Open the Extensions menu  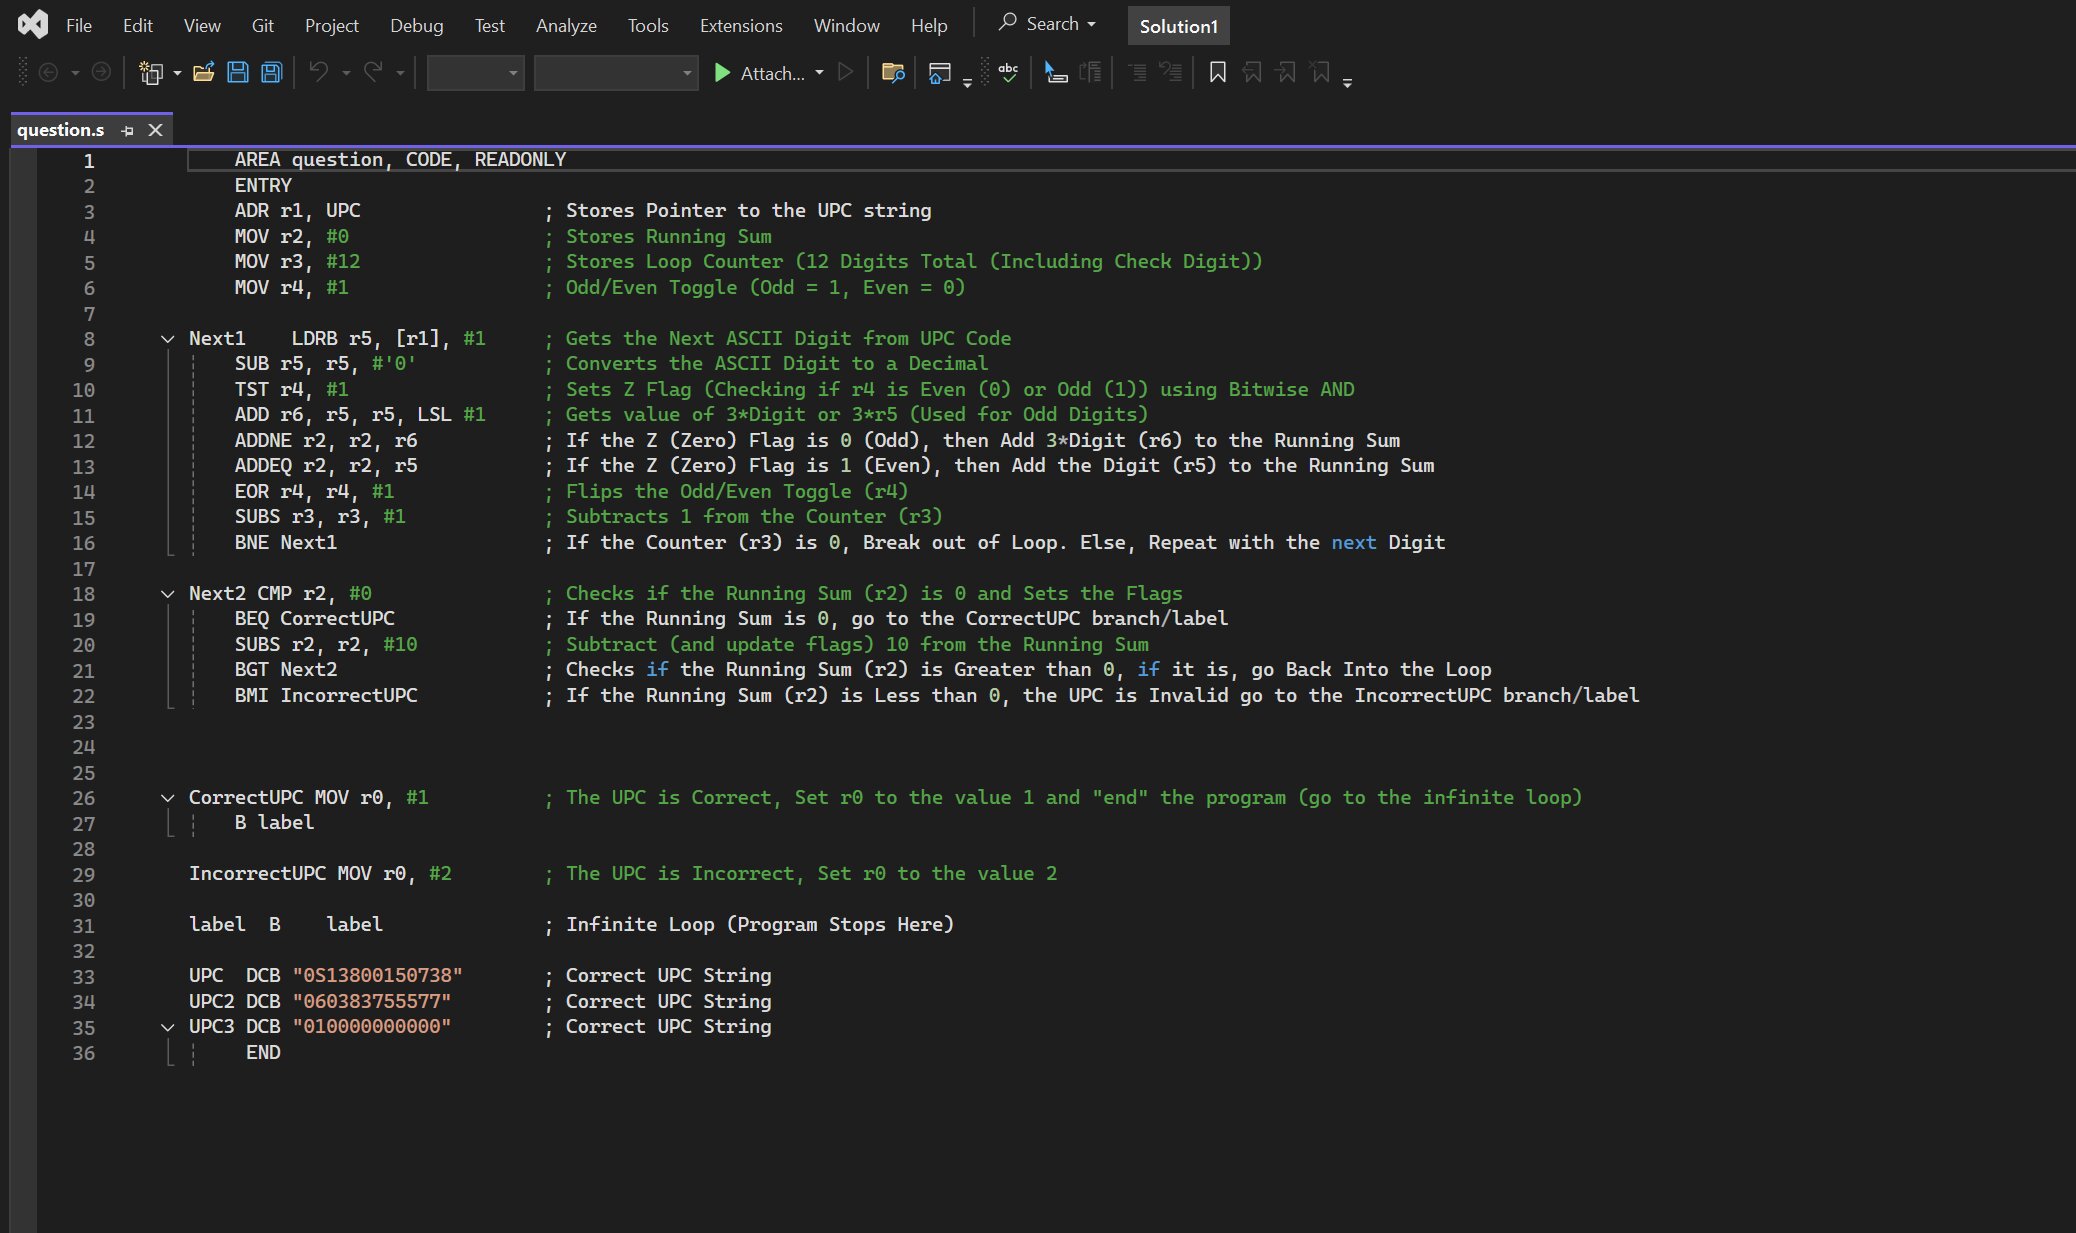[x=741, y=25]
